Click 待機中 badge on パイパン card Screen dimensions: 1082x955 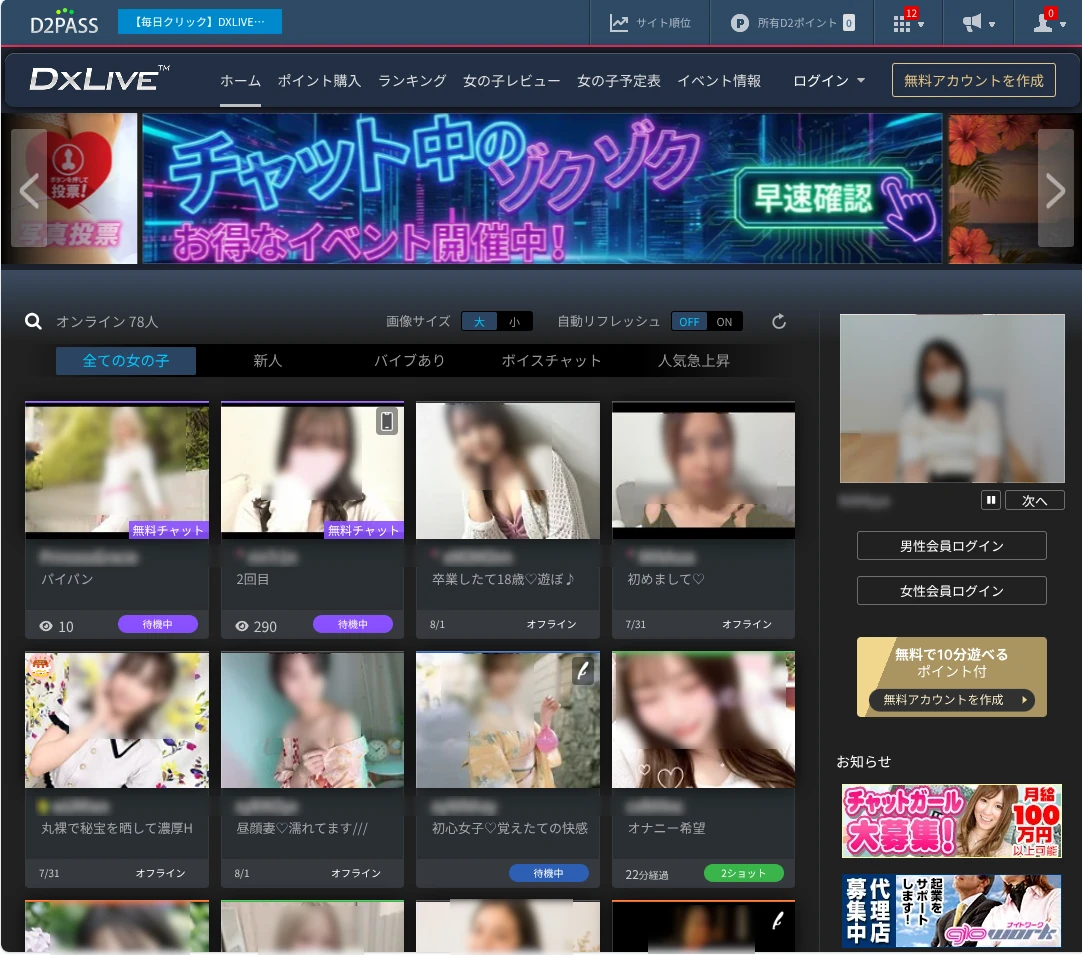click(157, 624)
